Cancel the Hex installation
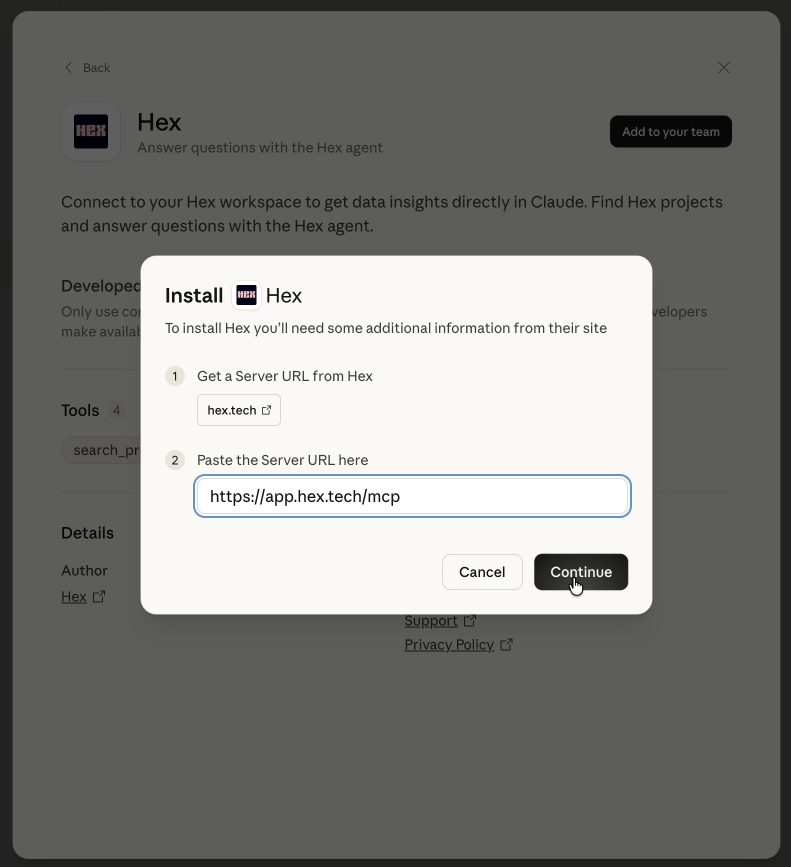This screenshot has height=867, width=791. pyautogui.click(x=482, y=571)
